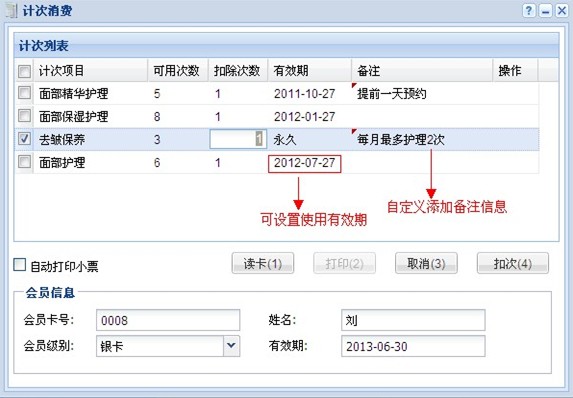Toggle the select-all checkbox in header
This screenshot has height=398, width=573.
click(x=24, y=71)
